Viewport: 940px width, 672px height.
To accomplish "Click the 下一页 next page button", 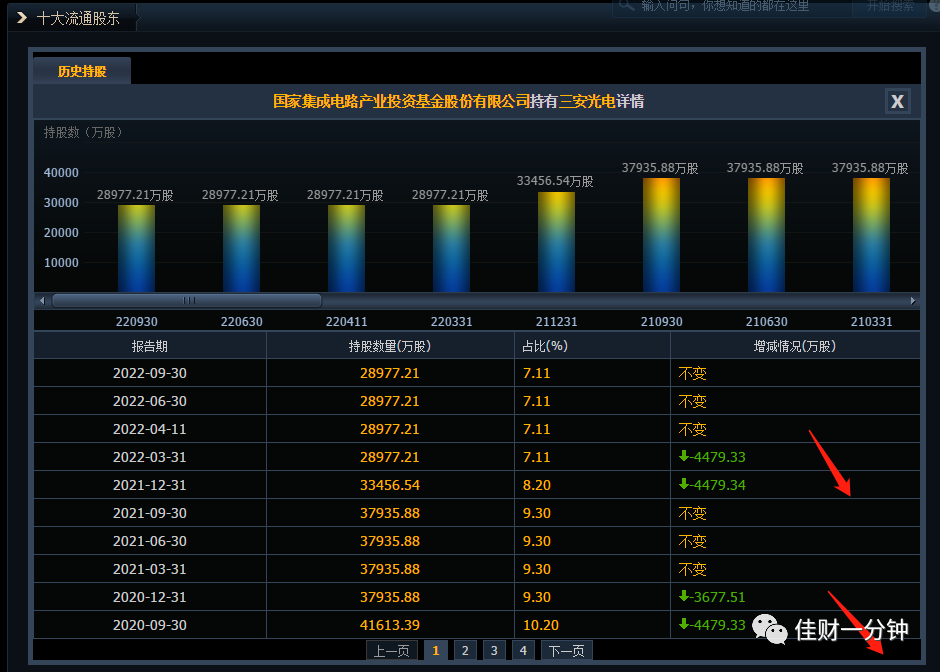I will pyautogui.click(x=567, y=650).
